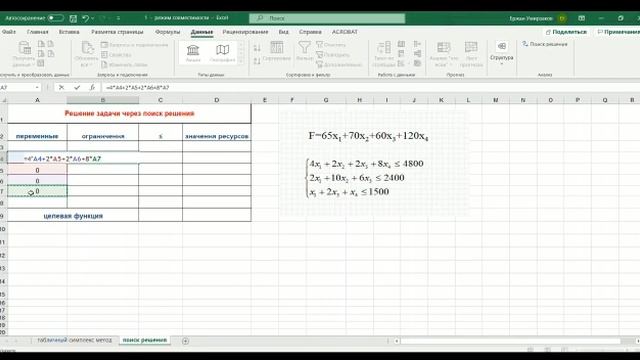Open ribbon display options icon
Screen dimensions: 640x360
582,18
